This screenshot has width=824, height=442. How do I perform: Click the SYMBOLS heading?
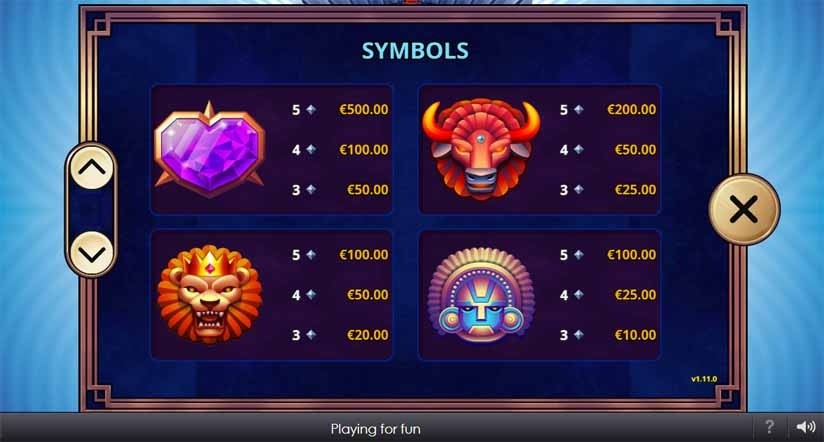pos(415,51)
